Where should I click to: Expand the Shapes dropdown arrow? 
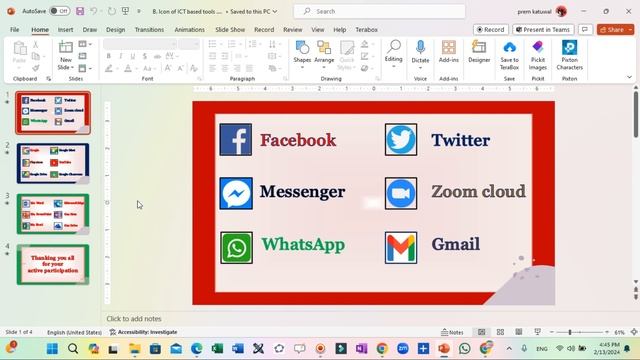302,67
